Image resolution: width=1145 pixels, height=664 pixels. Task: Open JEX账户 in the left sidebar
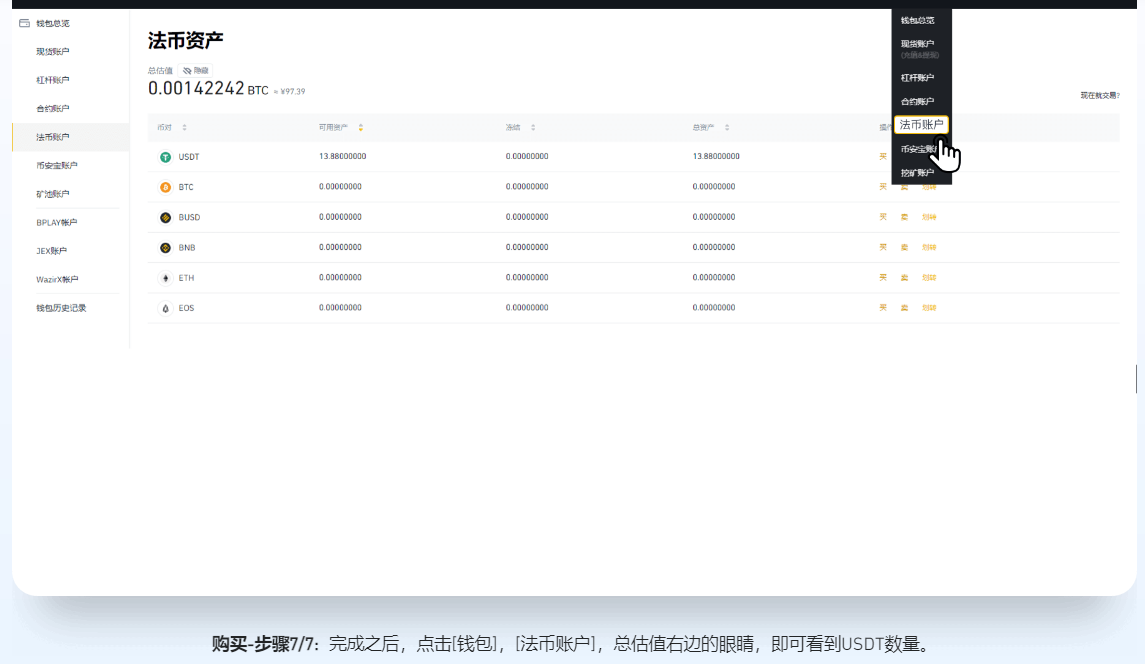(50, 251)
